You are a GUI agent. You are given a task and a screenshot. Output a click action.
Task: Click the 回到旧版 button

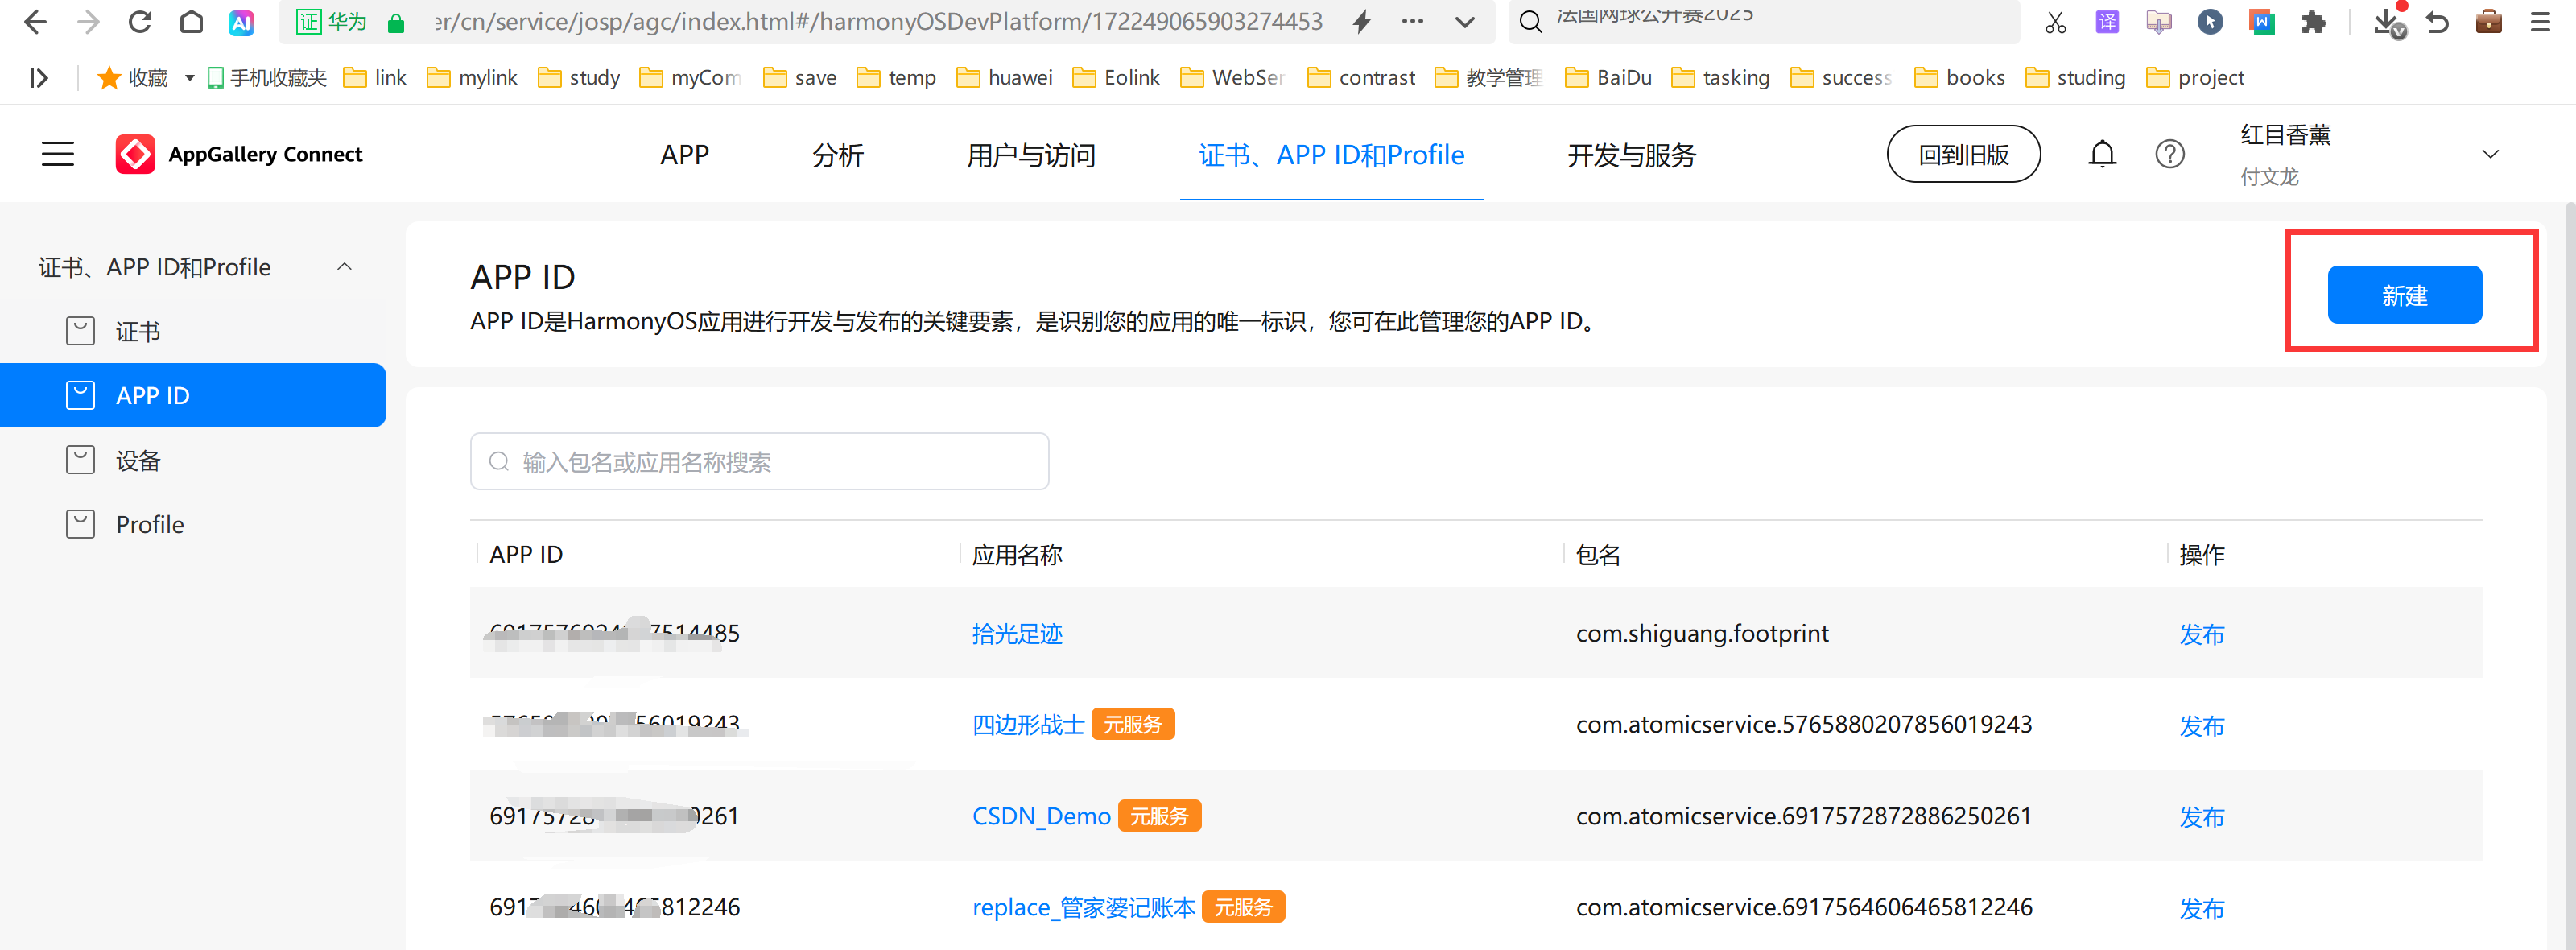(x=1963, y=154)
